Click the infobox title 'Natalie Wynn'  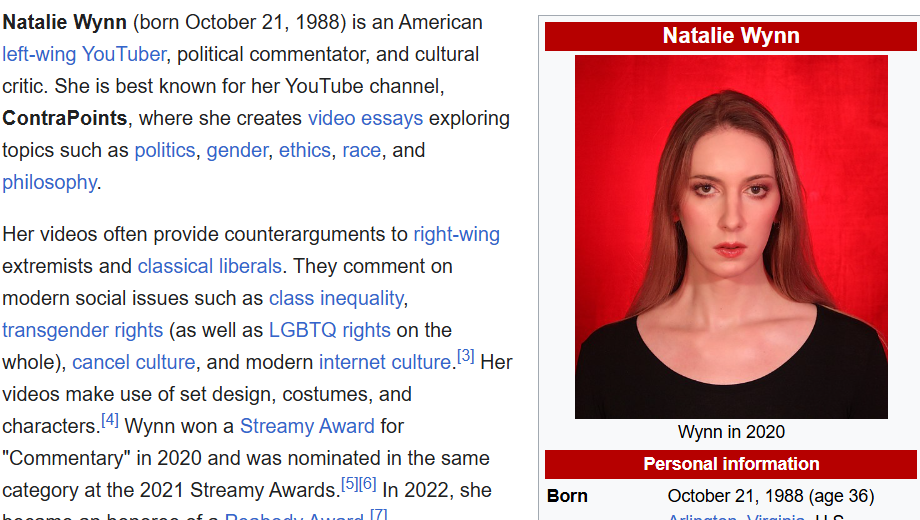731,36
